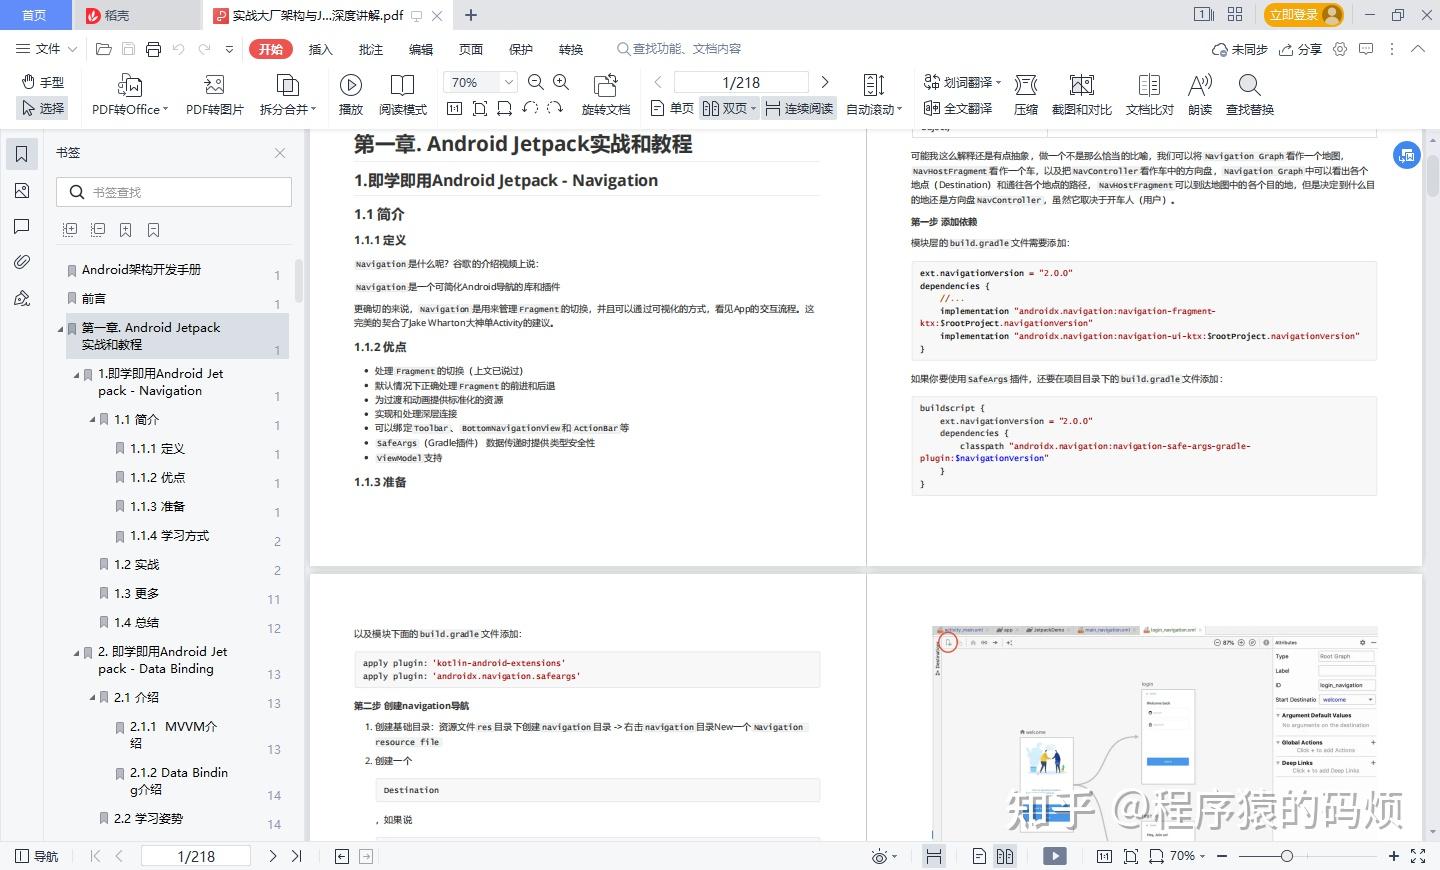
Task: Enable 连续阅读 continuous reading mode
Action: 798,108
